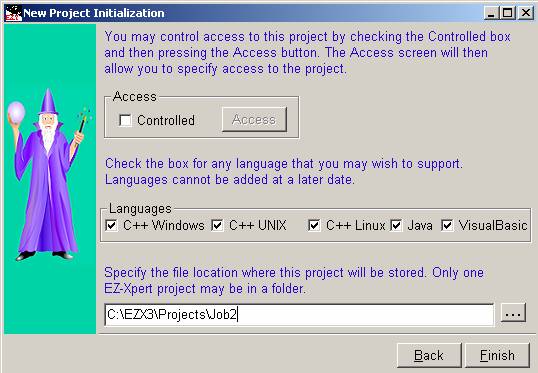Click the wizard's pointed purple hat

pos(48,102)
